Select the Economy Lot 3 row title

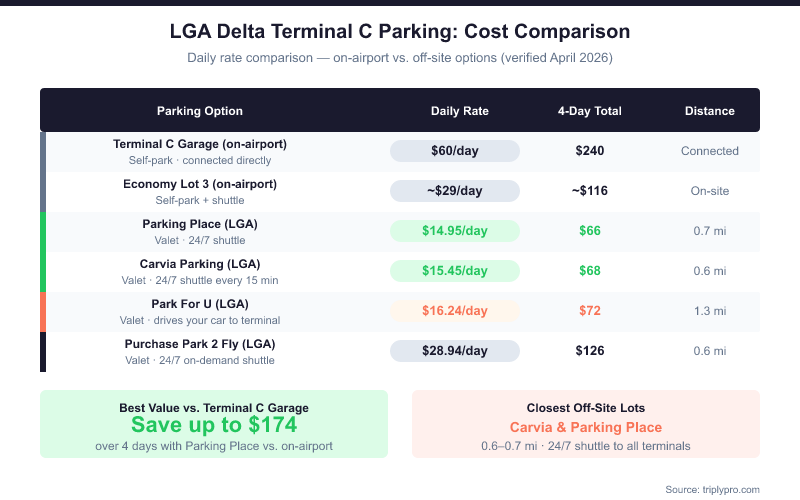[x=200, y=184]
